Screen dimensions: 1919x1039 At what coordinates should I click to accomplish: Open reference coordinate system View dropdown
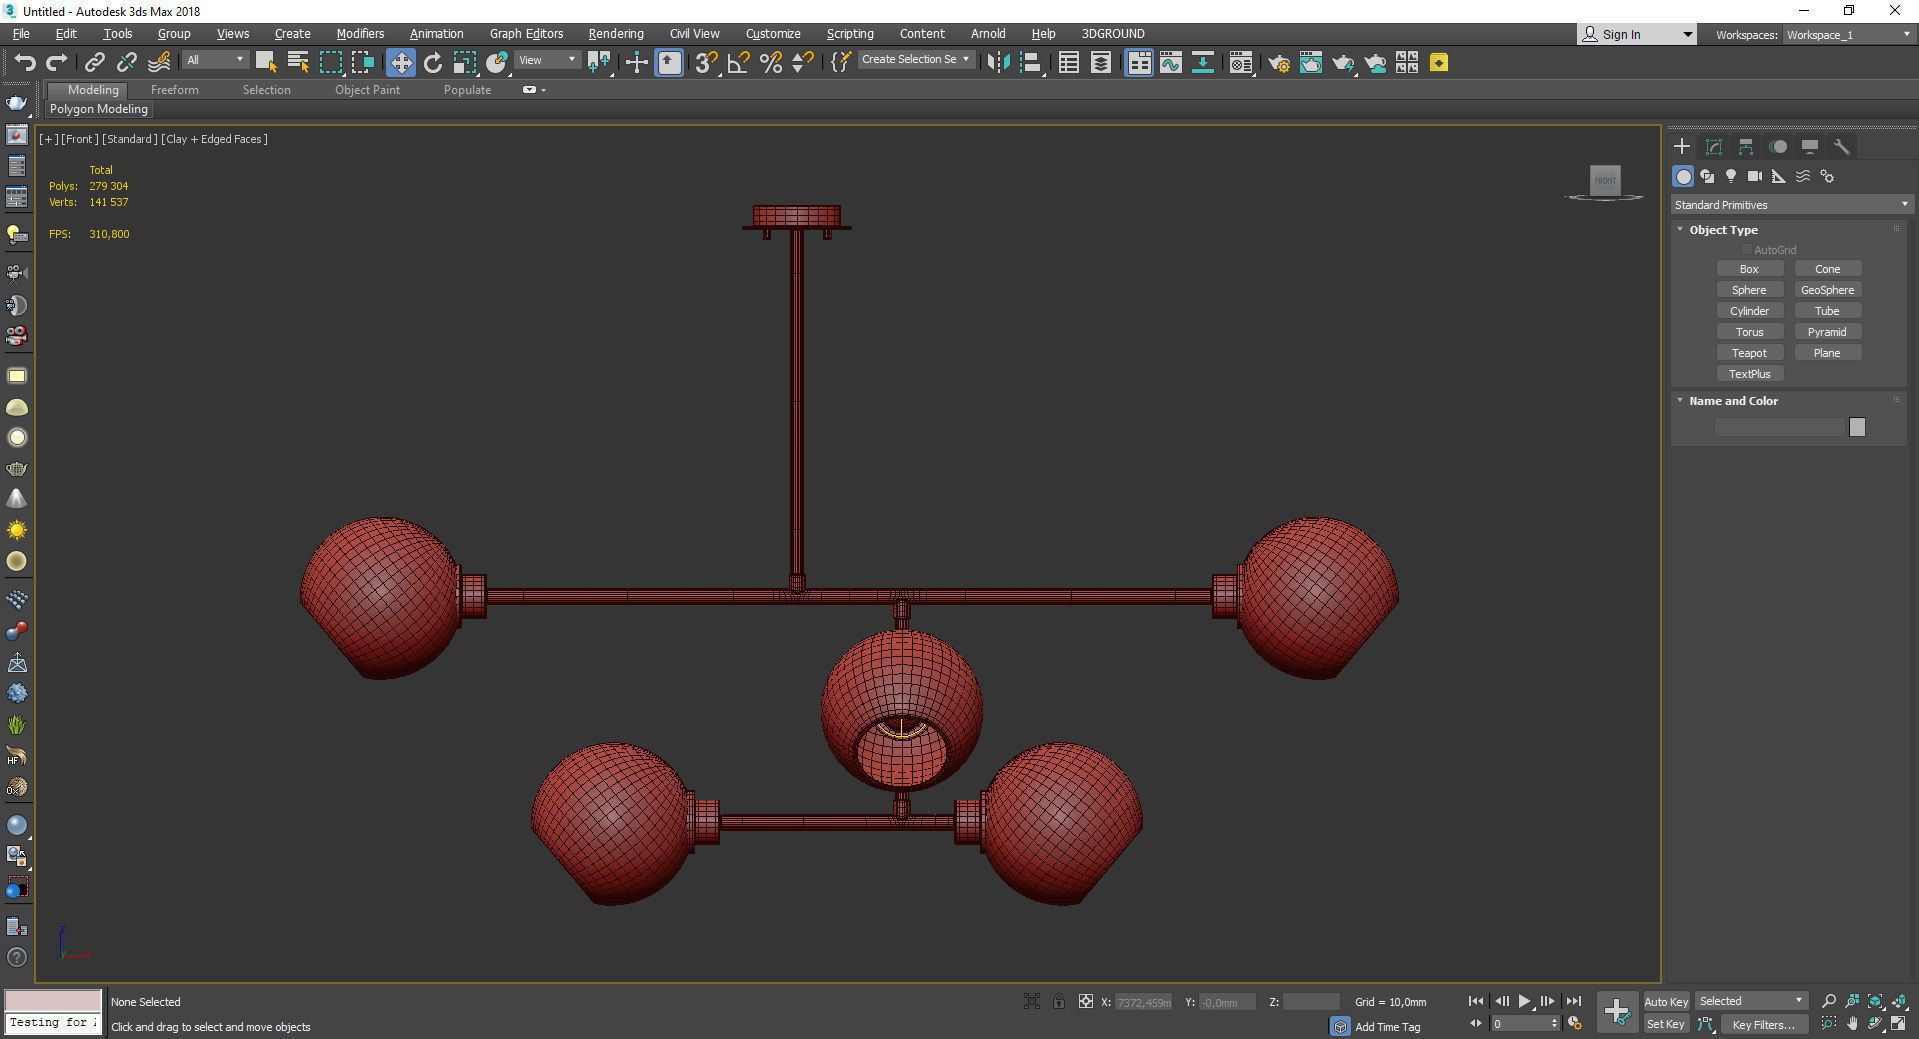[x=547, y=60]
